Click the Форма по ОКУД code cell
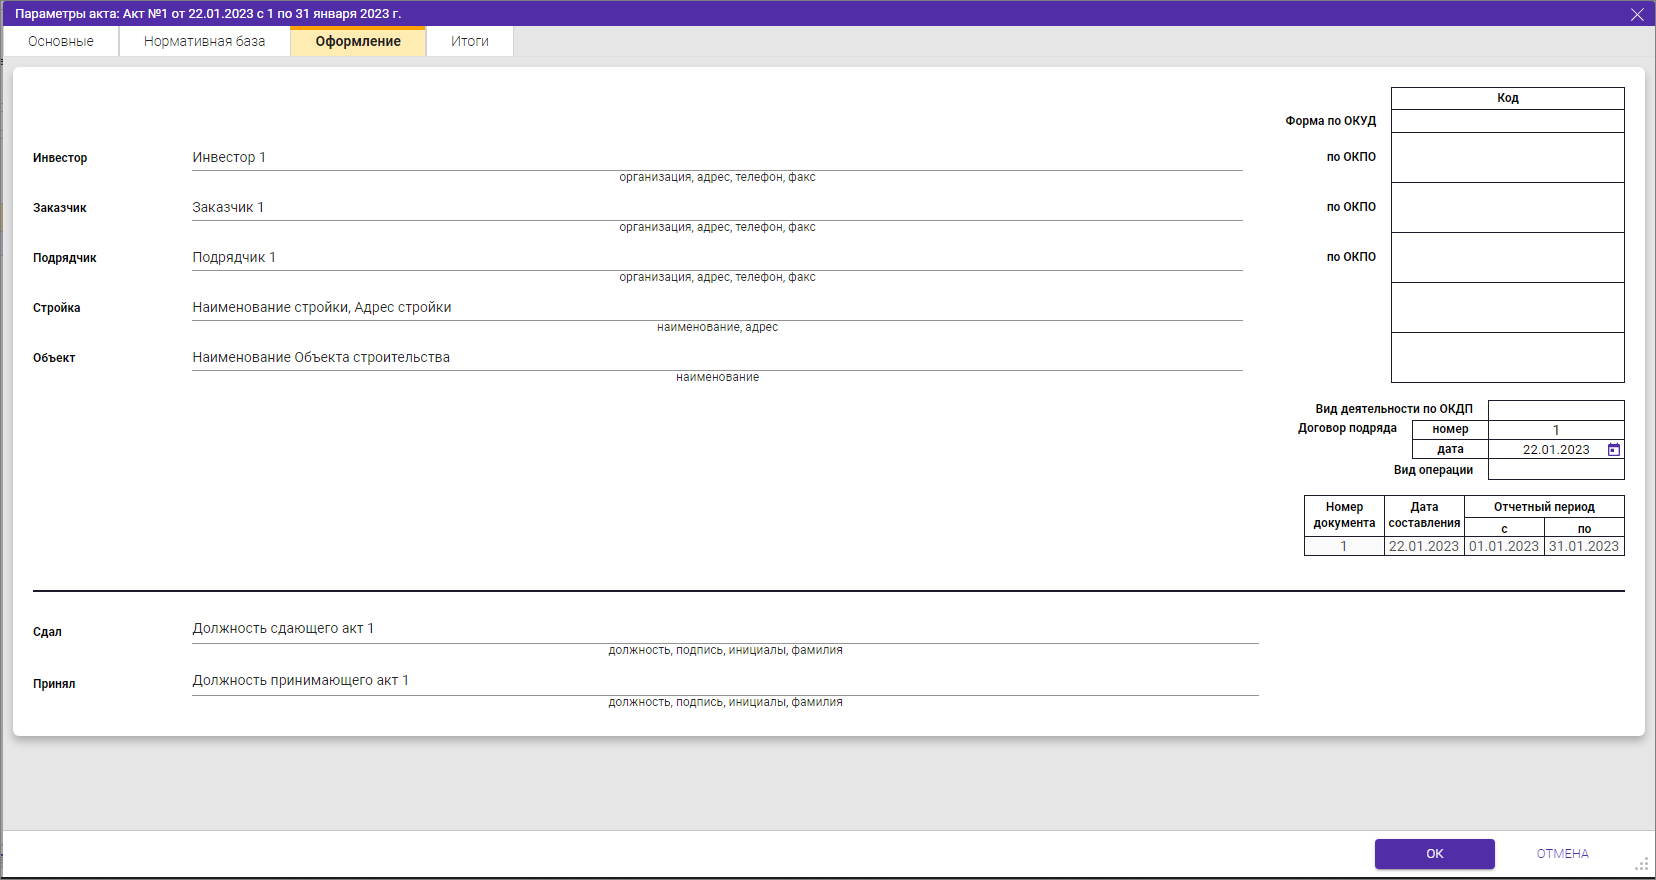Screen dimensions: 1656x880 point(1507,121)
